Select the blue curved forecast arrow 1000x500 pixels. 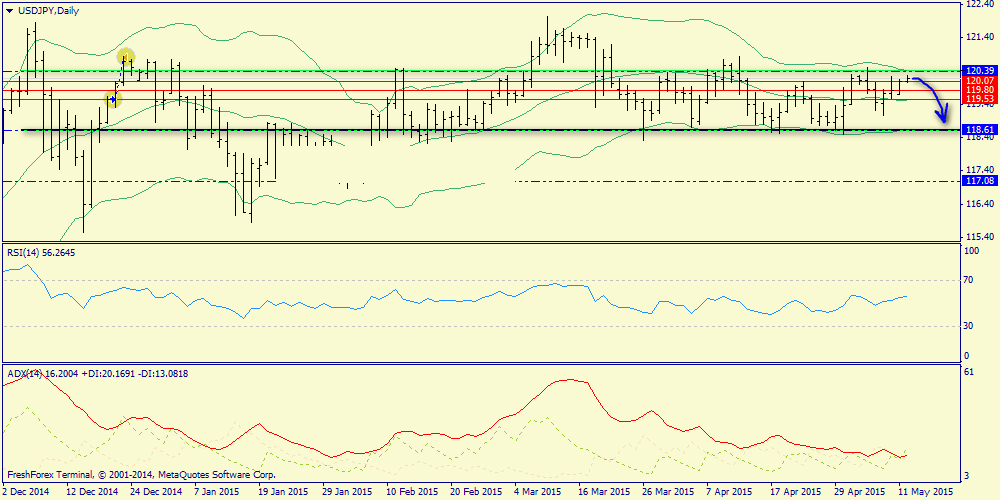click(932, 98)
